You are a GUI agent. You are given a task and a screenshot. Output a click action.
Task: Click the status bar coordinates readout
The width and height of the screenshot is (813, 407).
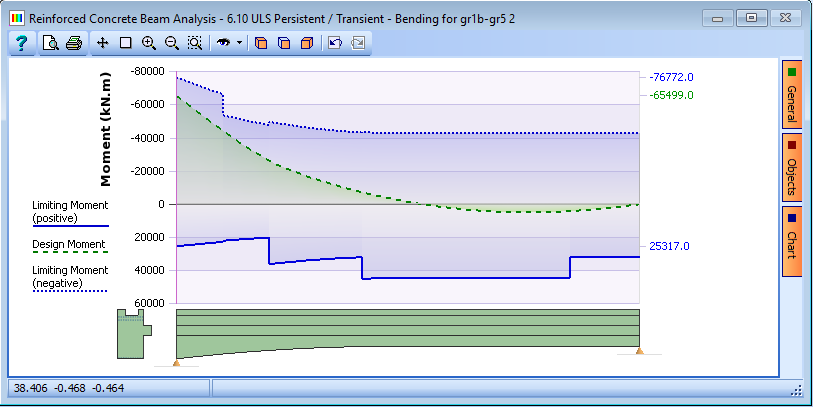[69, 388]
